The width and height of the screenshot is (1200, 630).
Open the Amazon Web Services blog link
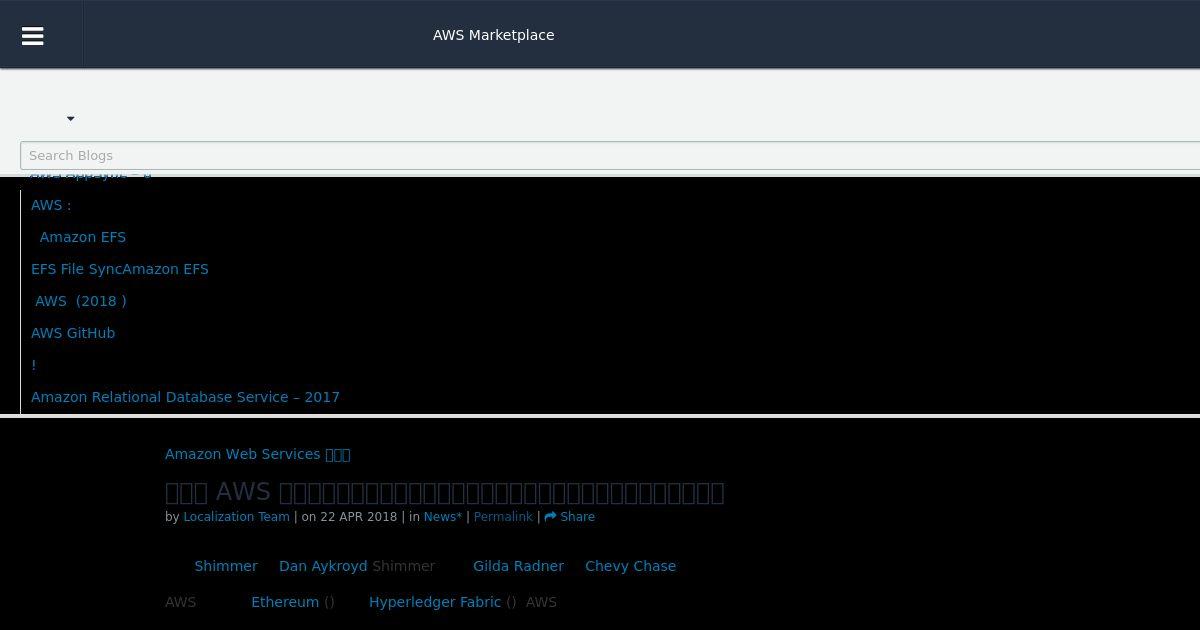tap(258, 454)
